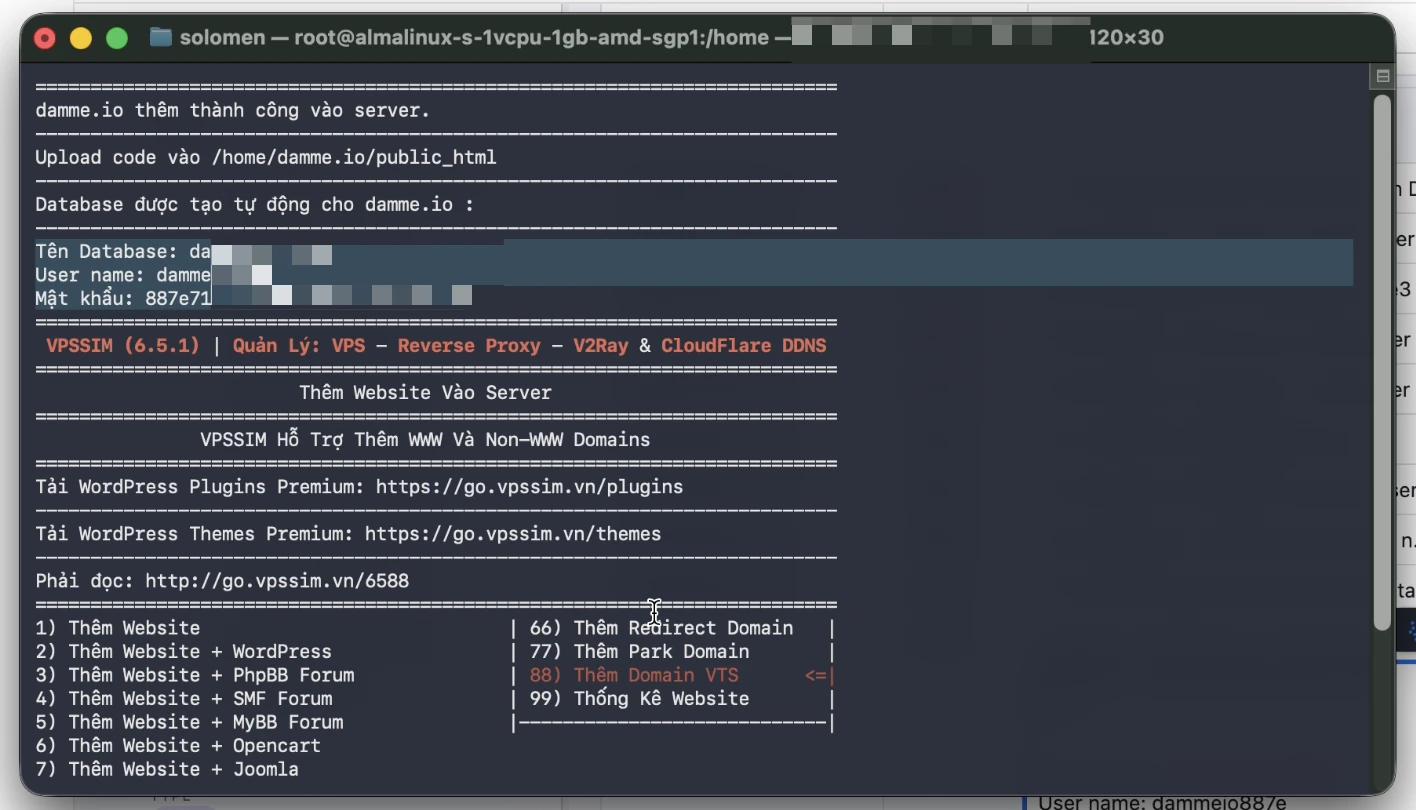Image resolution: width=1416 pixels, height=810 pixels.
Task: Click the scrollback marker icon above the scrollbar
Action: (1383, 76)
